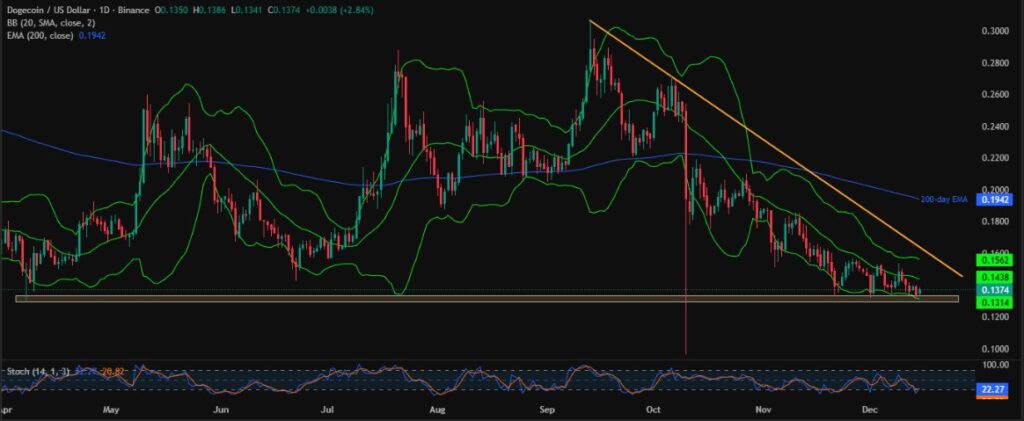Click the Aug label on time axis
This screenshot has height=421, width=1024.
438,412
